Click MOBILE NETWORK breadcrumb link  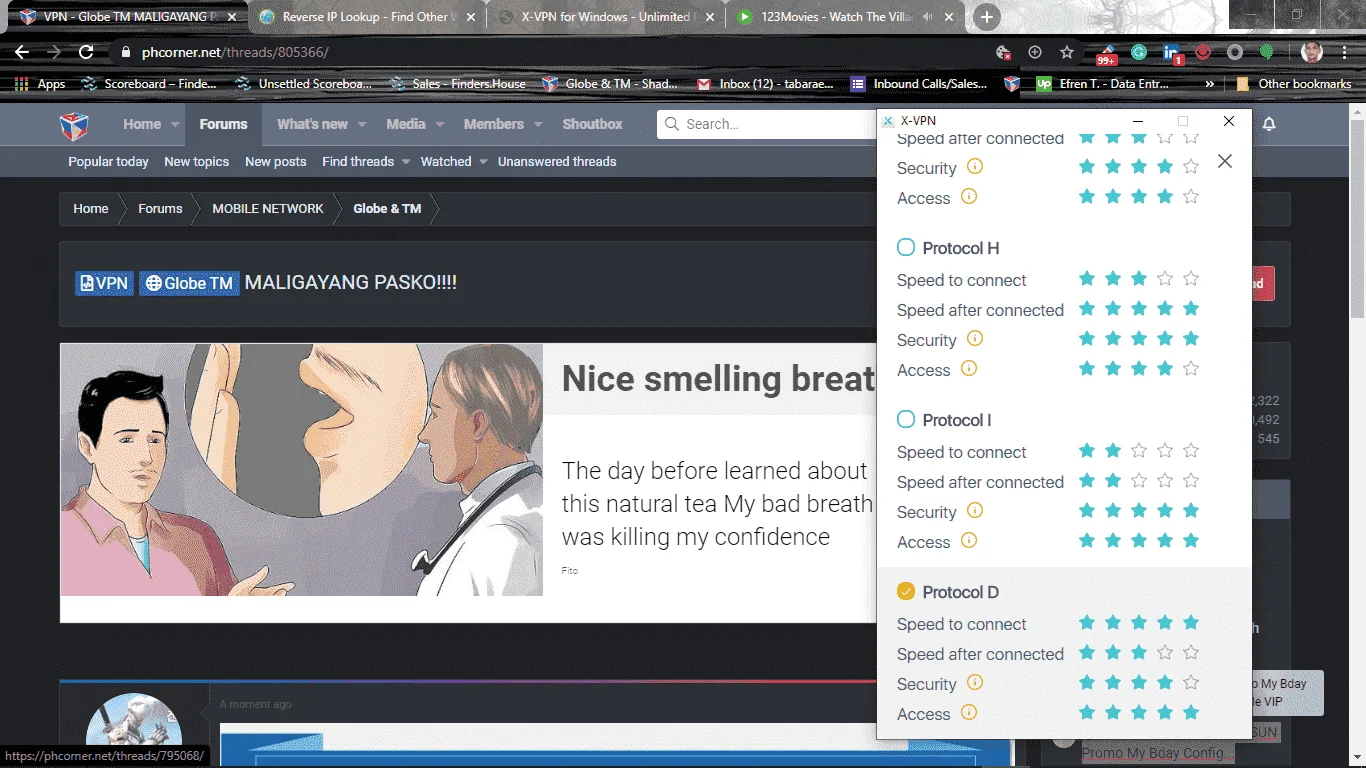point(268,208)
